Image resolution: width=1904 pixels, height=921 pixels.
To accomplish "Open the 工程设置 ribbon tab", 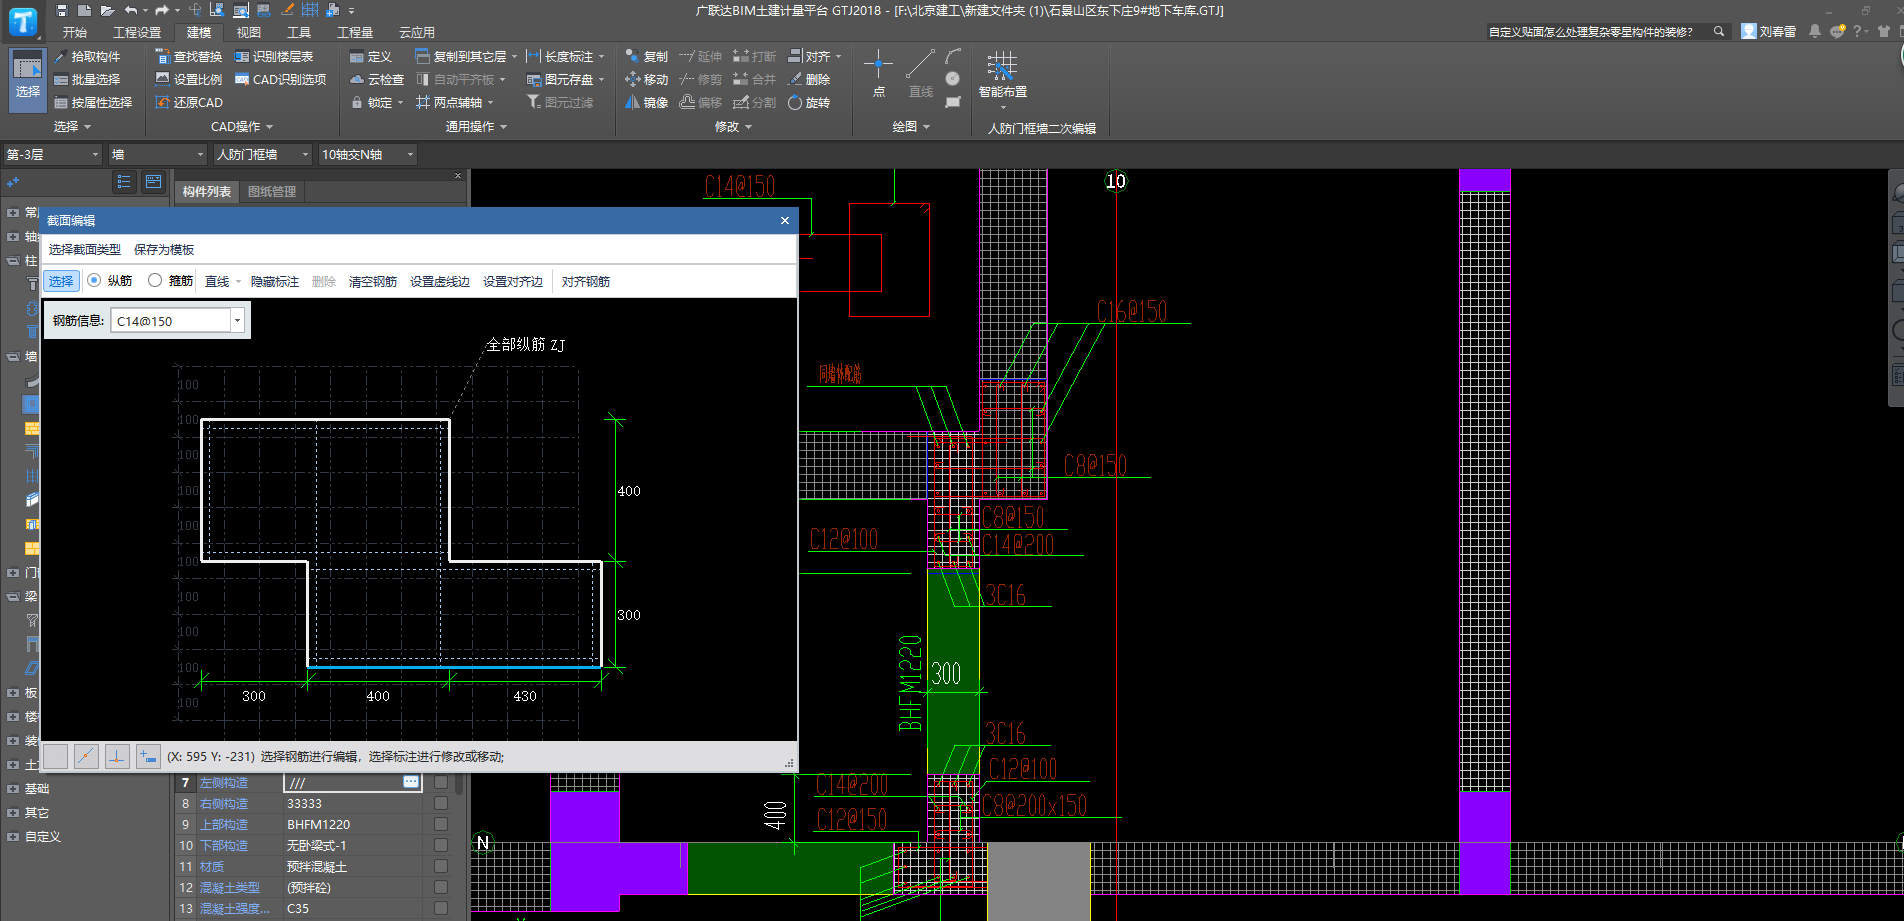I will click(x=137, y=33).
